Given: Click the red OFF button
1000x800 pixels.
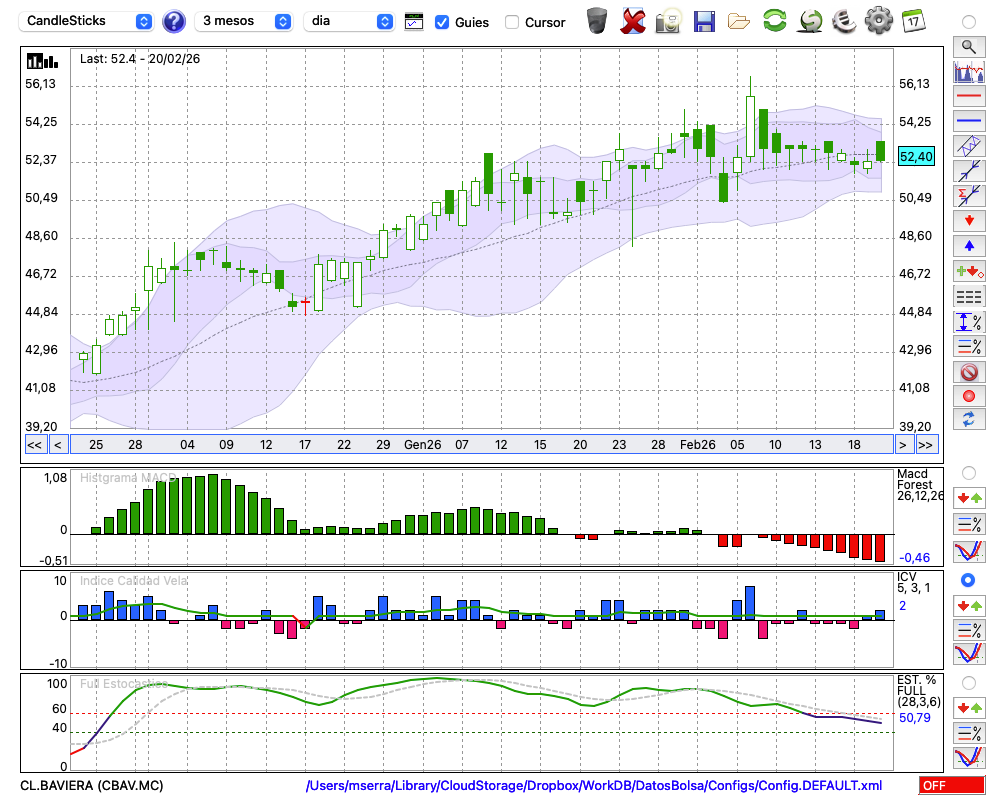Looking at the screenshot, I should (951, 786).
